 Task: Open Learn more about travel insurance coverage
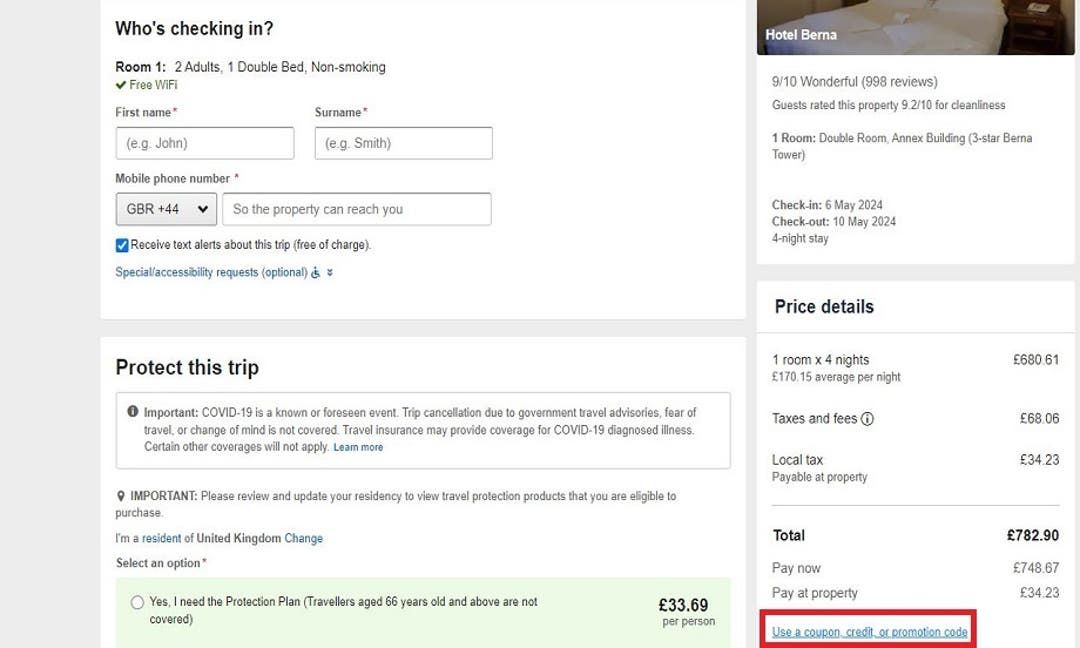358,447
